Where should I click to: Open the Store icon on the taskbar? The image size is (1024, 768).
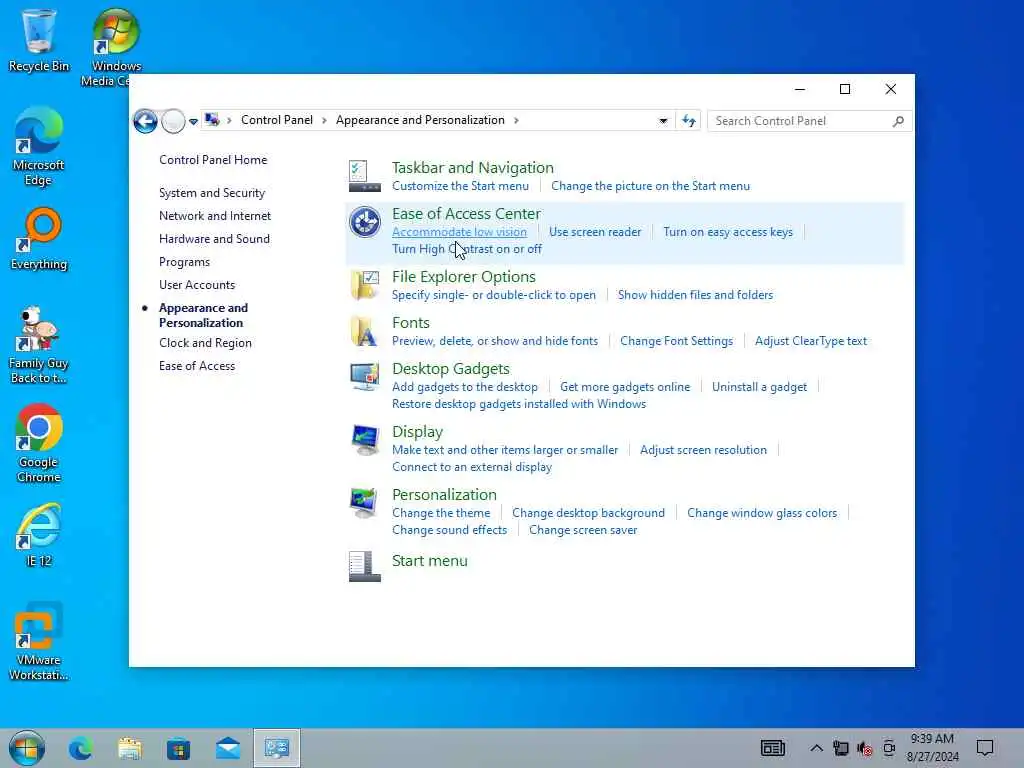[x=178, y=748]
